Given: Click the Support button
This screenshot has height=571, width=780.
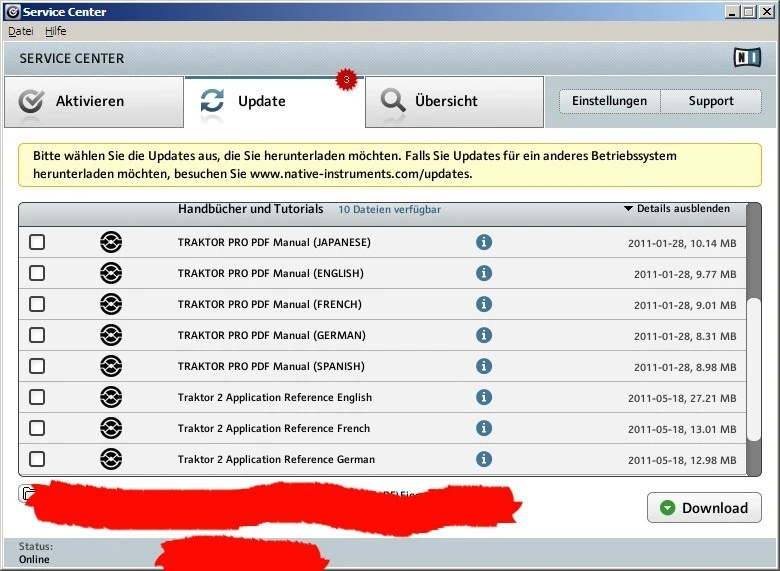Looking at the screenshot, I should 711,101.
